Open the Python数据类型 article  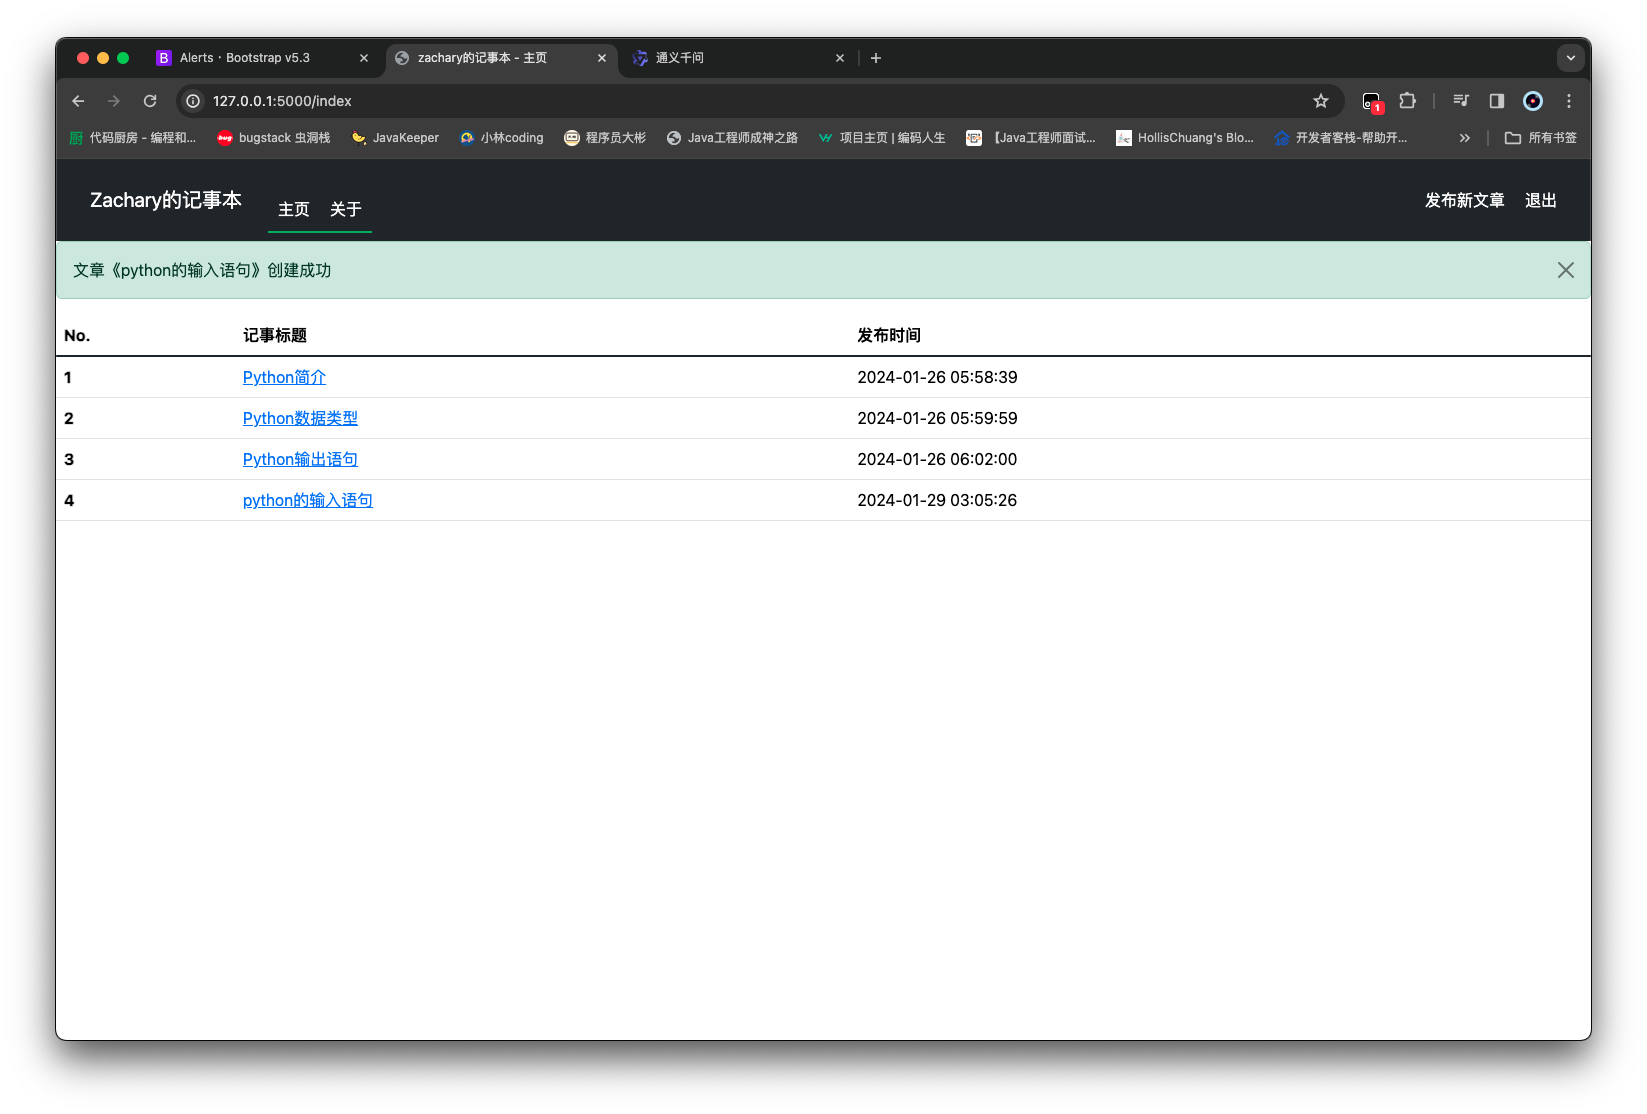tap(300, 418)
